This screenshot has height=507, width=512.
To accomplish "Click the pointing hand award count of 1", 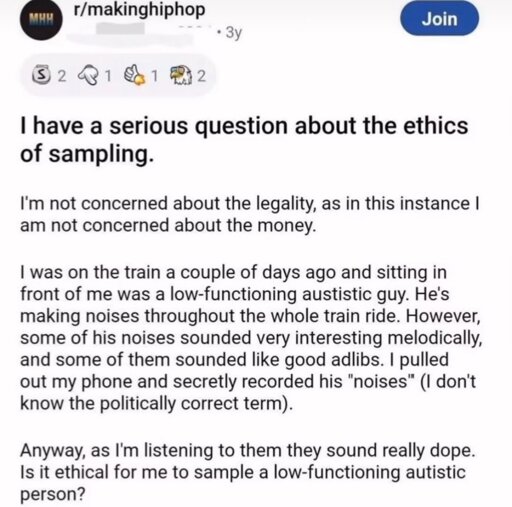I will [108, 76].
